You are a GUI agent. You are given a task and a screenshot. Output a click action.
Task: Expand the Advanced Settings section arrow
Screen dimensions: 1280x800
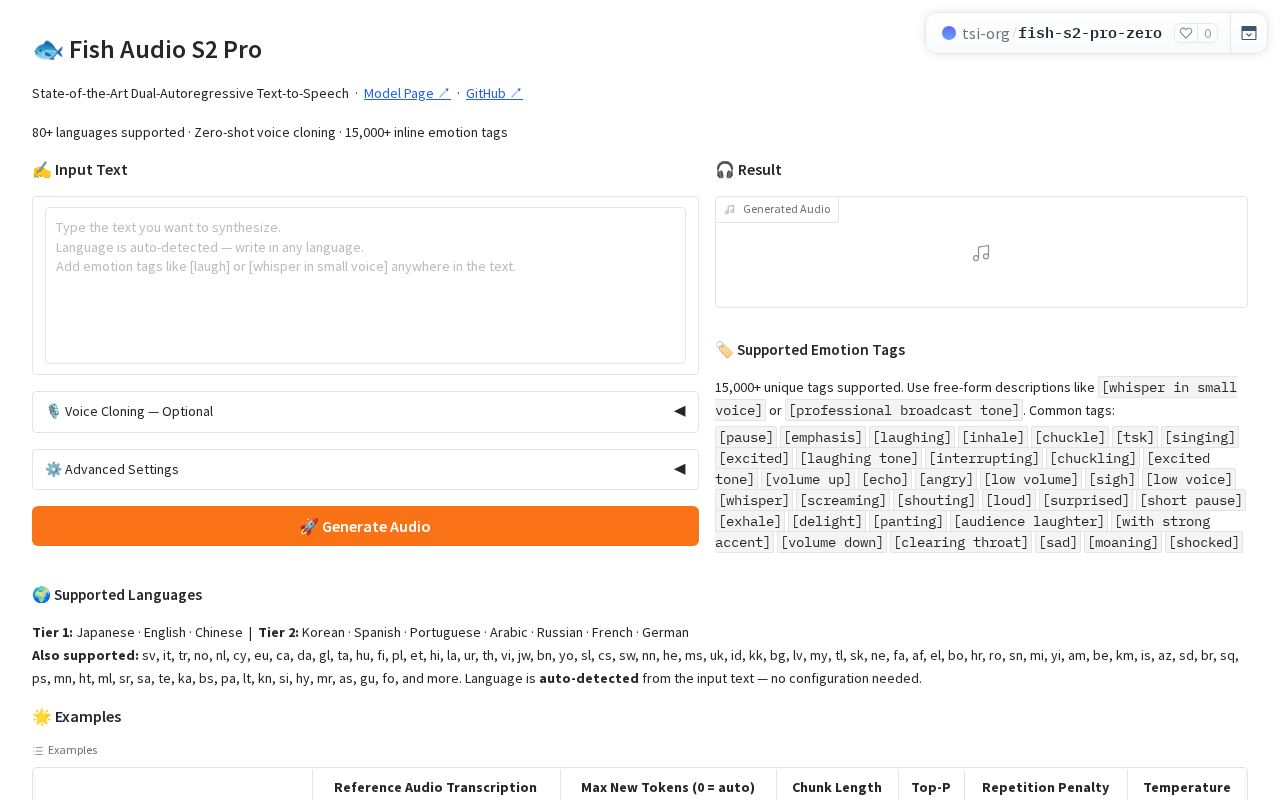click(x=680, y=469)
